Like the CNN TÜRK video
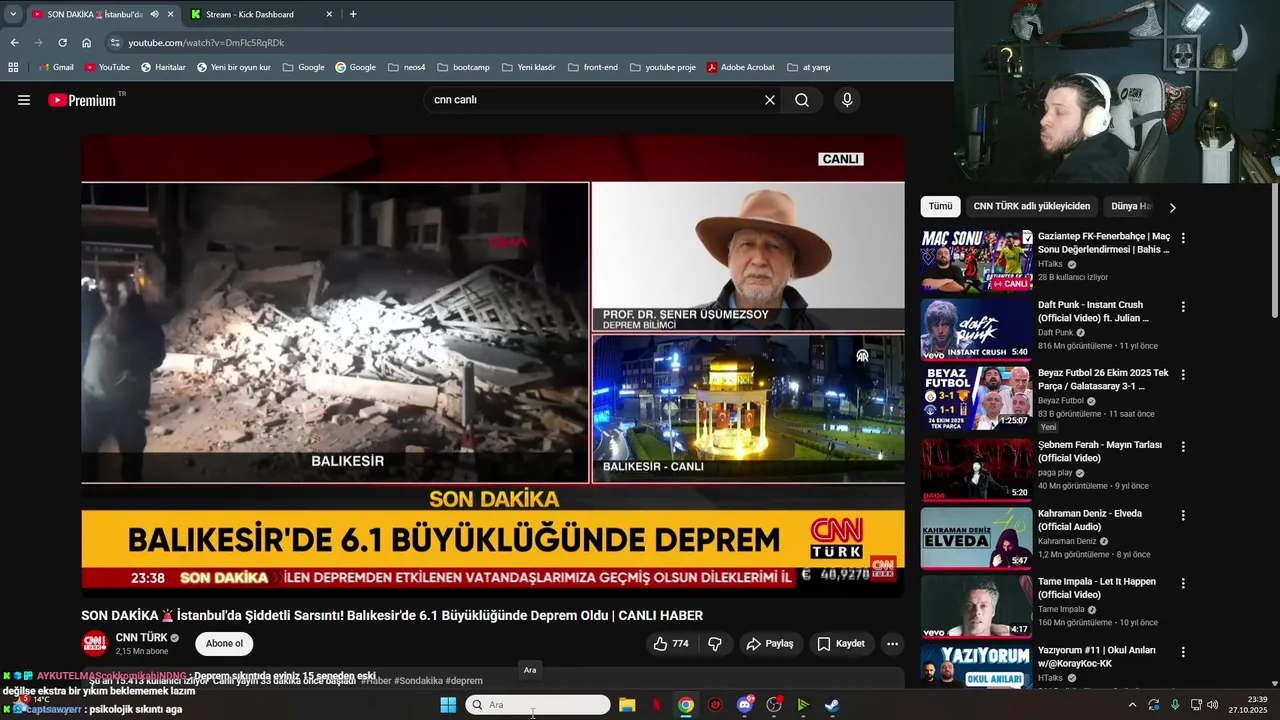 point(671,644)
